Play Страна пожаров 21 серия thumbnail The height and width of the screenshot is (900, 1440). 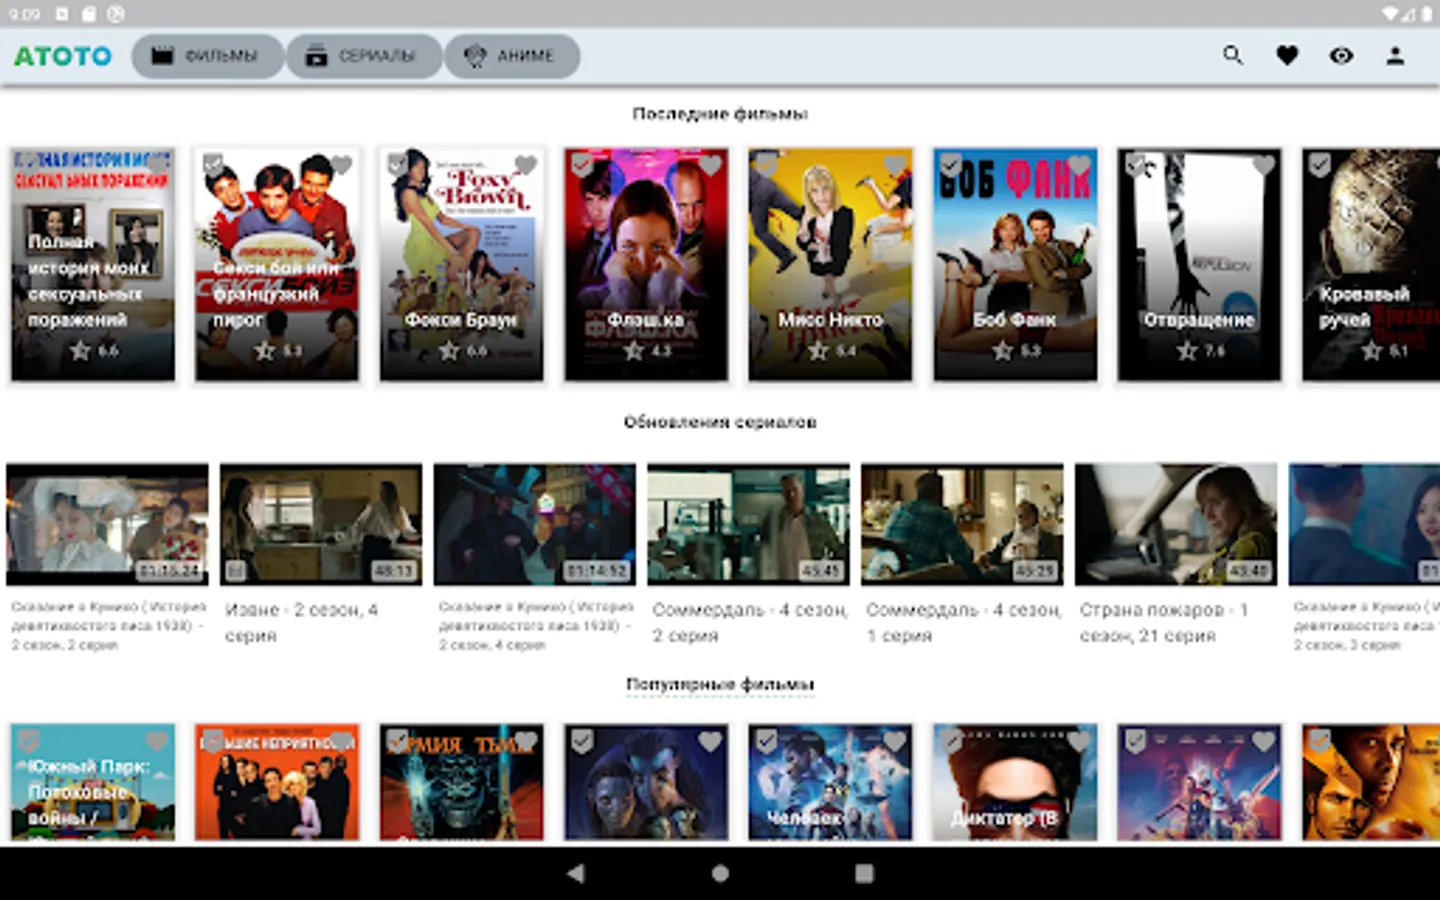coord(1176,524)
